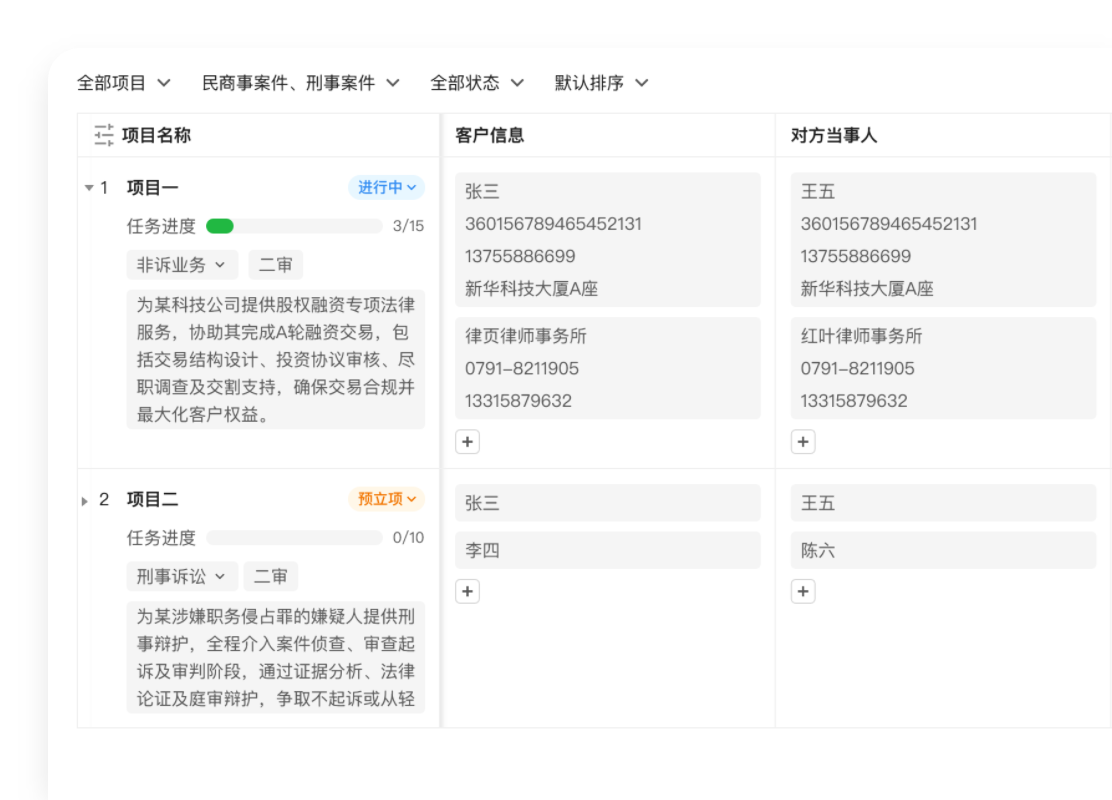
Task: Add customer info entry for 项目一
Action: point(467,442)
